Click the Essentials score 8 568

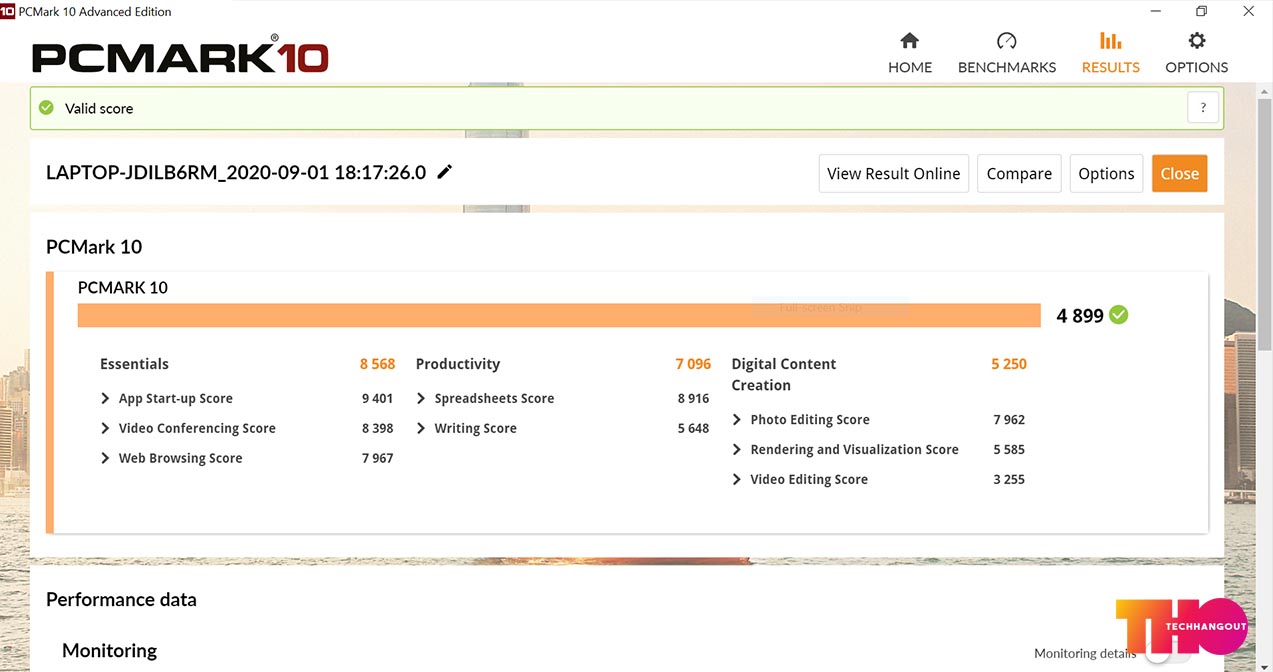pos(378,364)
